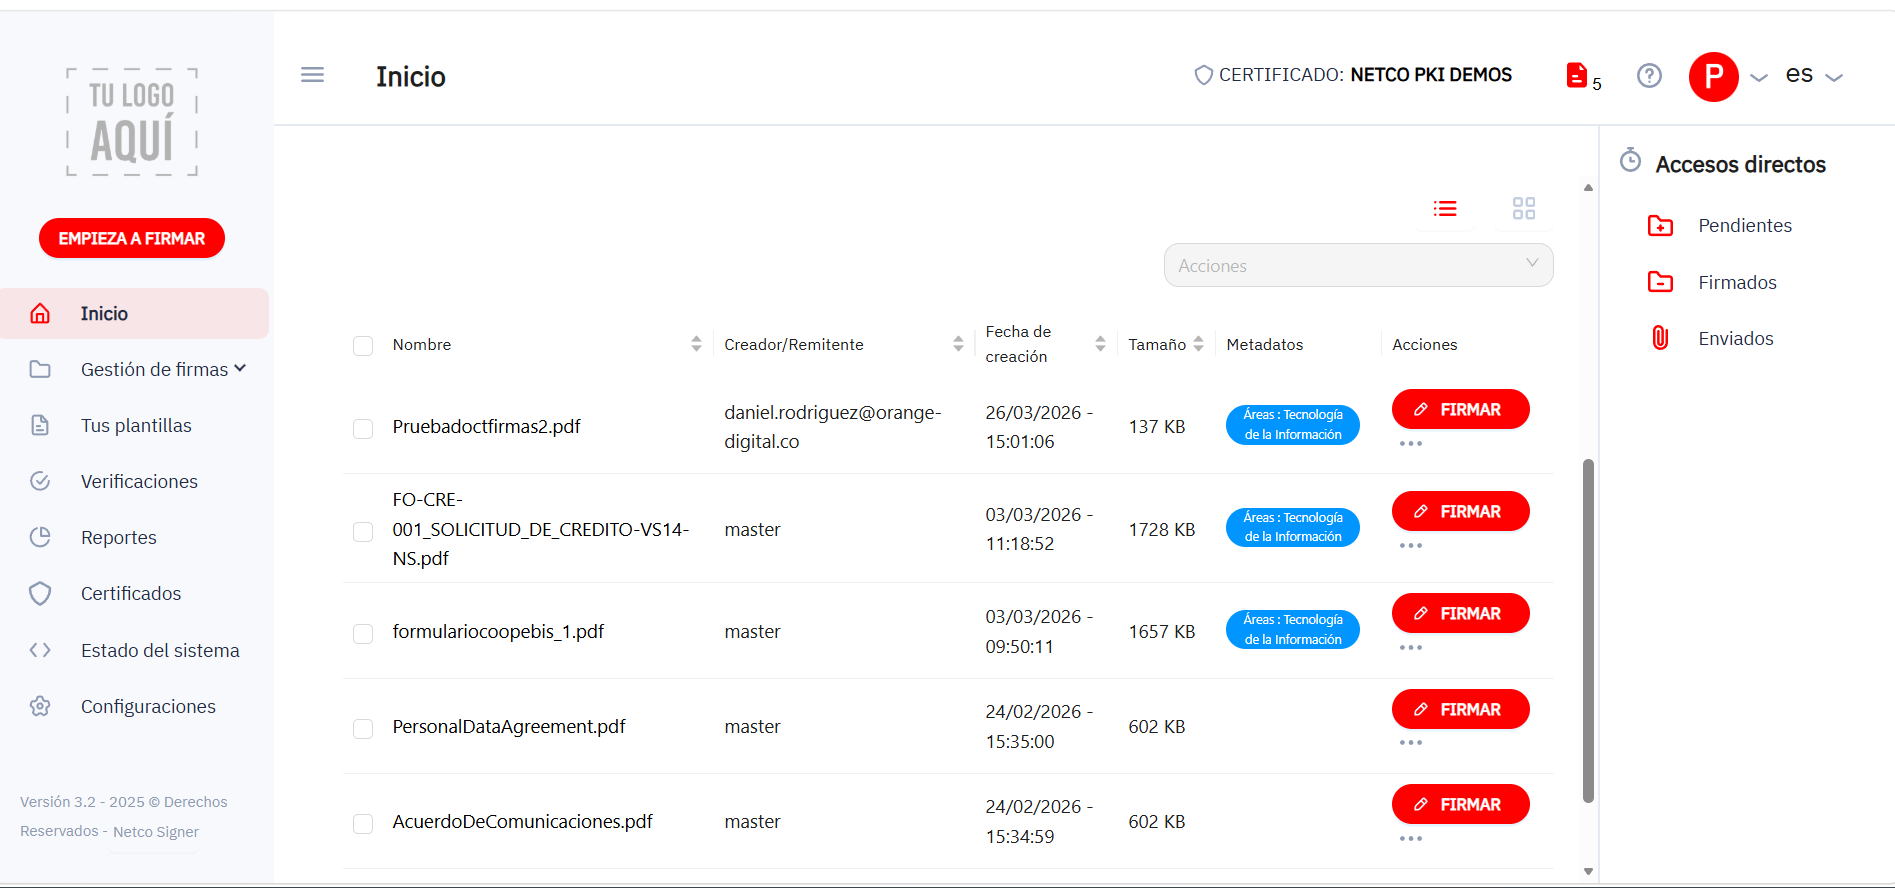Open the Firmados shortcut link
The height and width of the screenshot is (888, 1895).
point(1737,282)
